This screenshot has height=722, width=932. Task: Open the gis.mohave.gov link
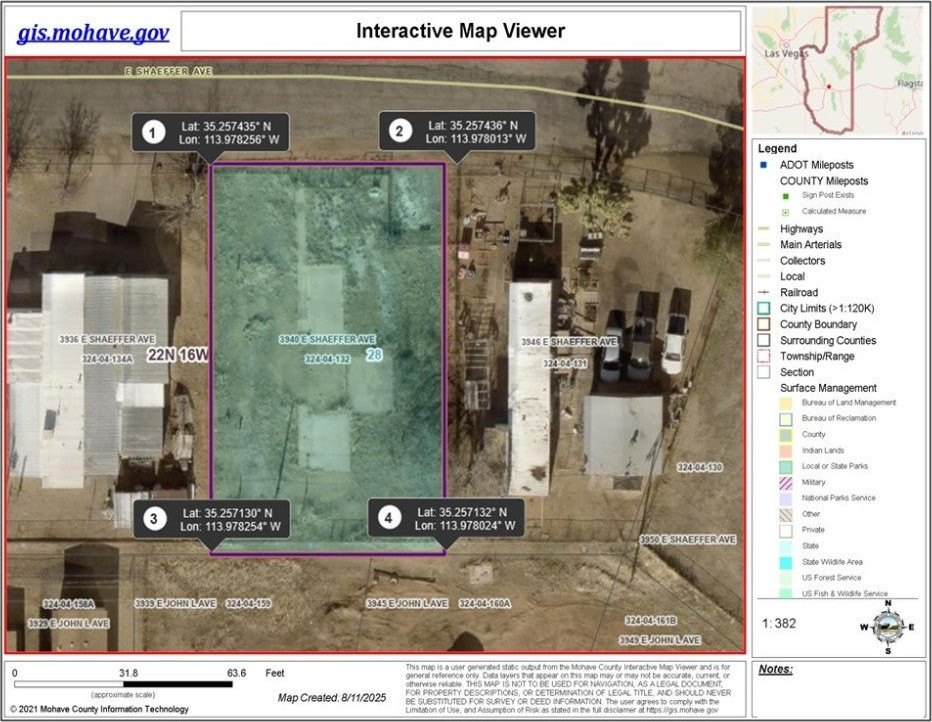93,33
